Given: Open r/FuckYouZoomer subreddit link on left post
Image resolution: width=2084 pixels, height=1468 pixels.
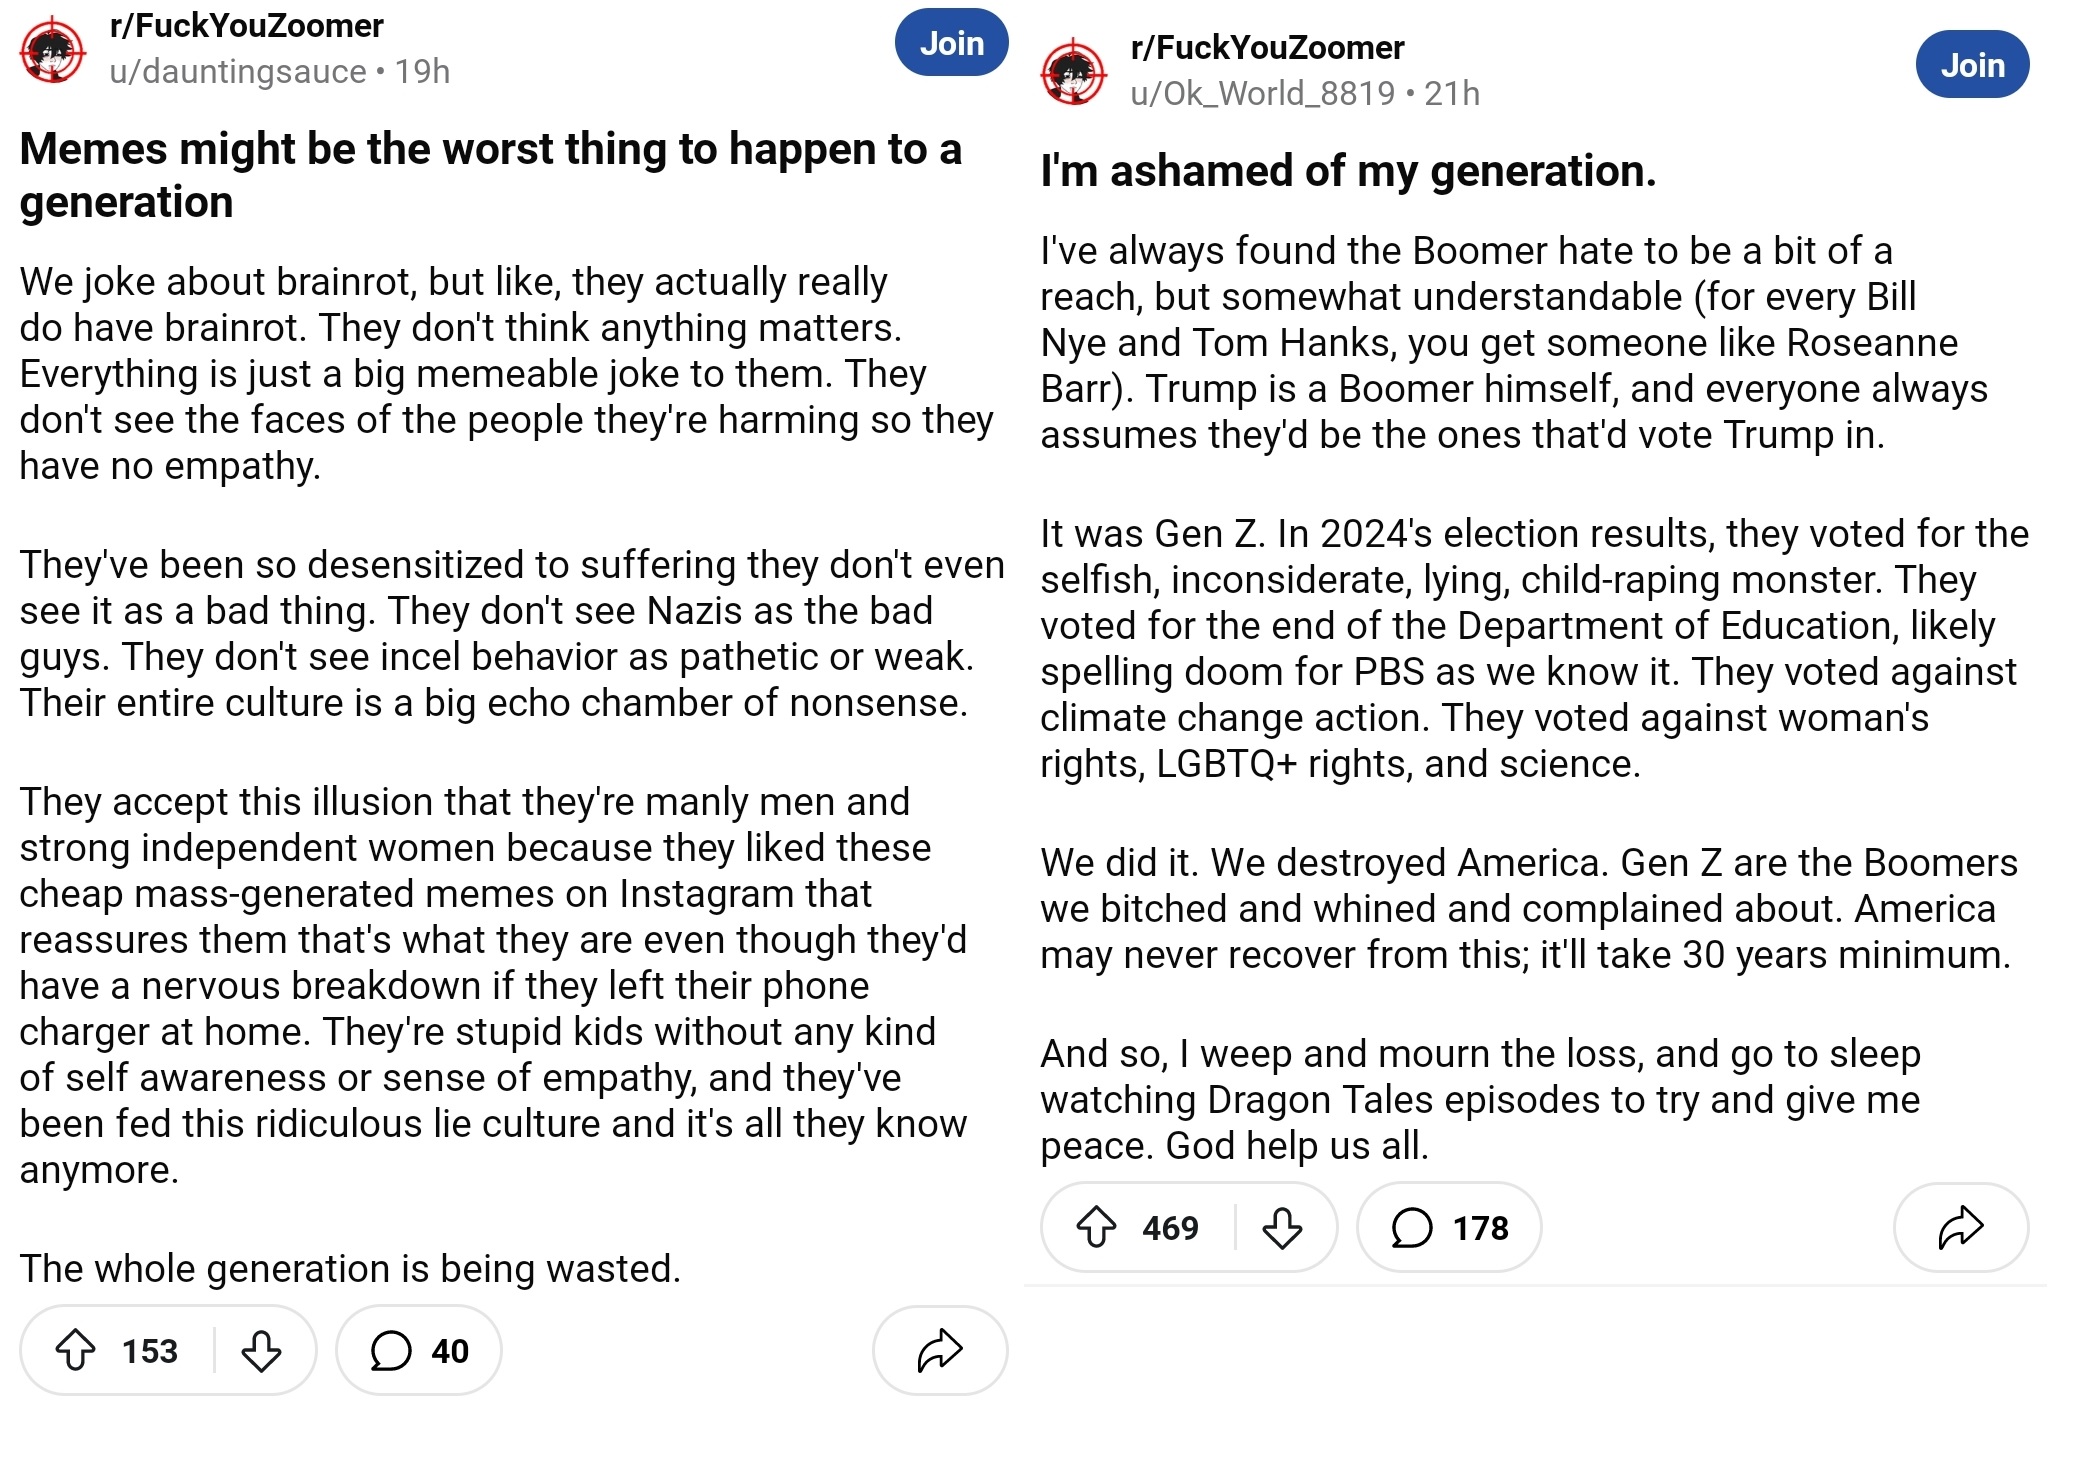Looking at the screenshot, I should 246,26.
